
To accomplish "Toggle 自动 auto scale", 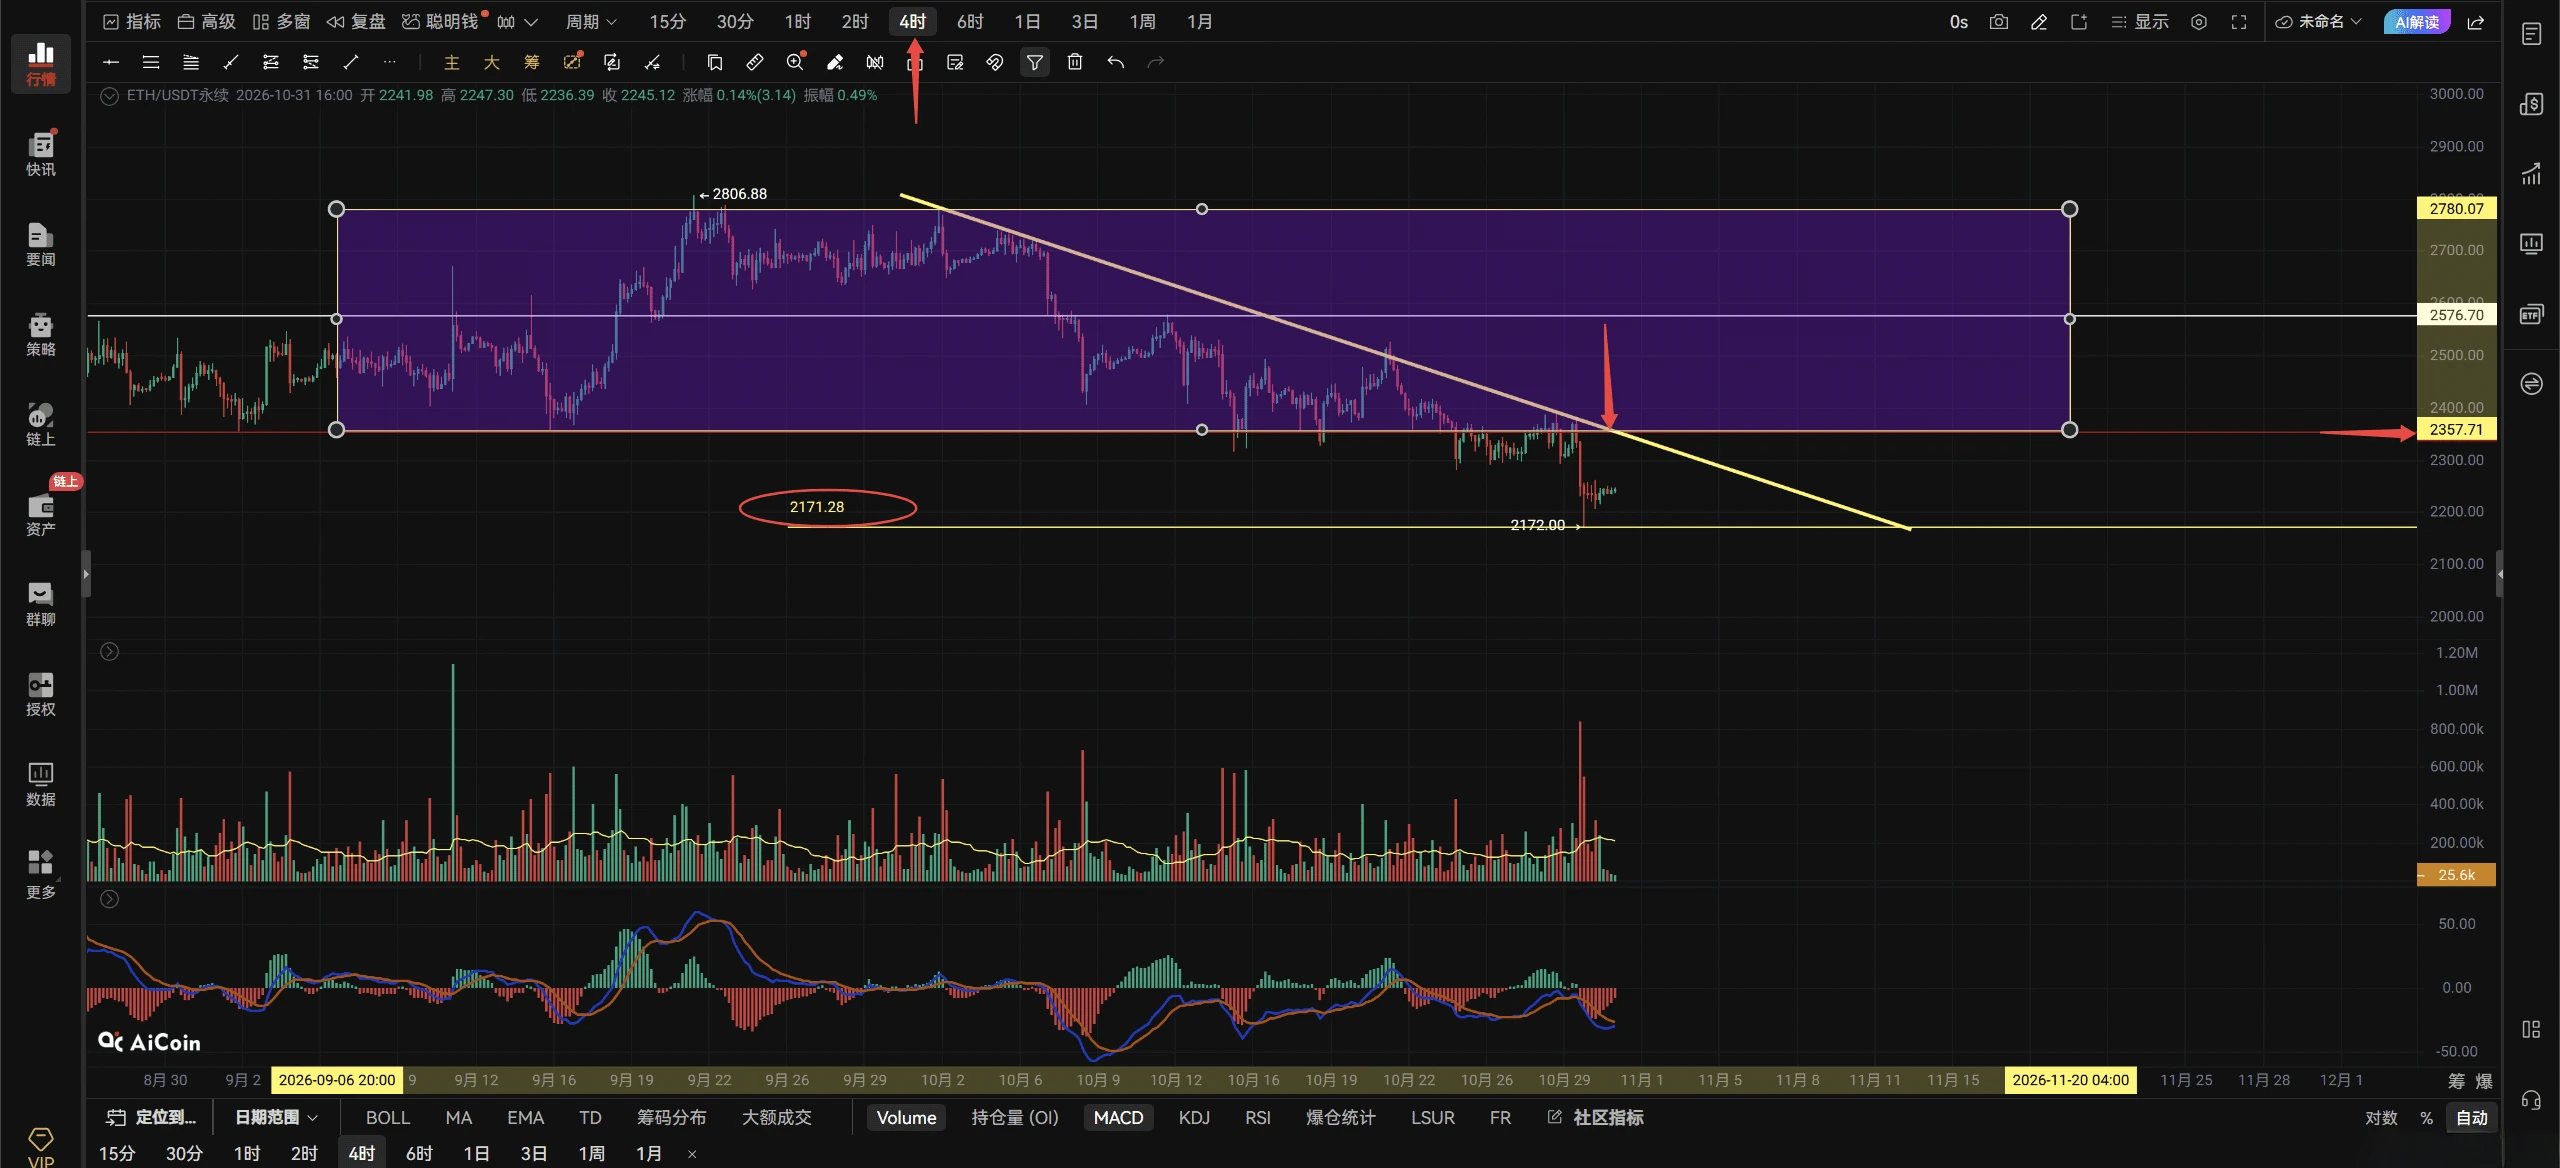I will pos(2472,1118).
